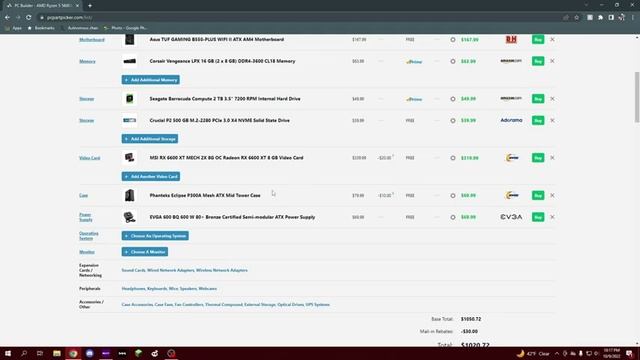Open the Monitor category link

(x=87, y=252)
